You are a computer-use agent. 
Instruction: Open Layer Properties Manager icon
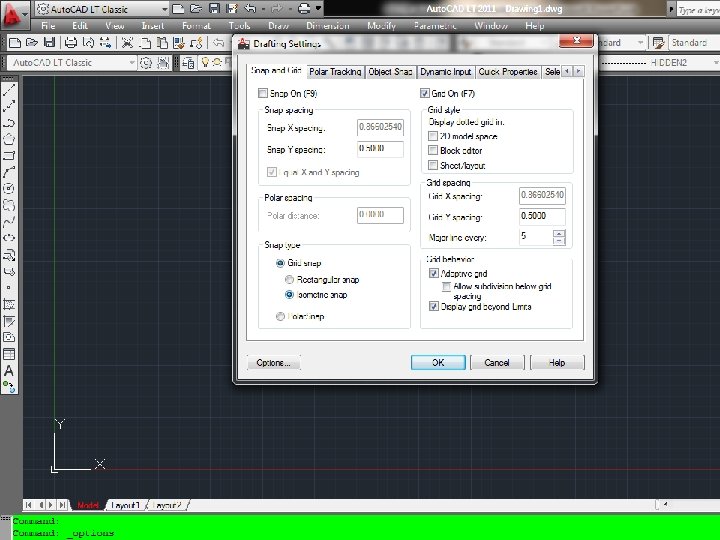[x=188, y=62]
